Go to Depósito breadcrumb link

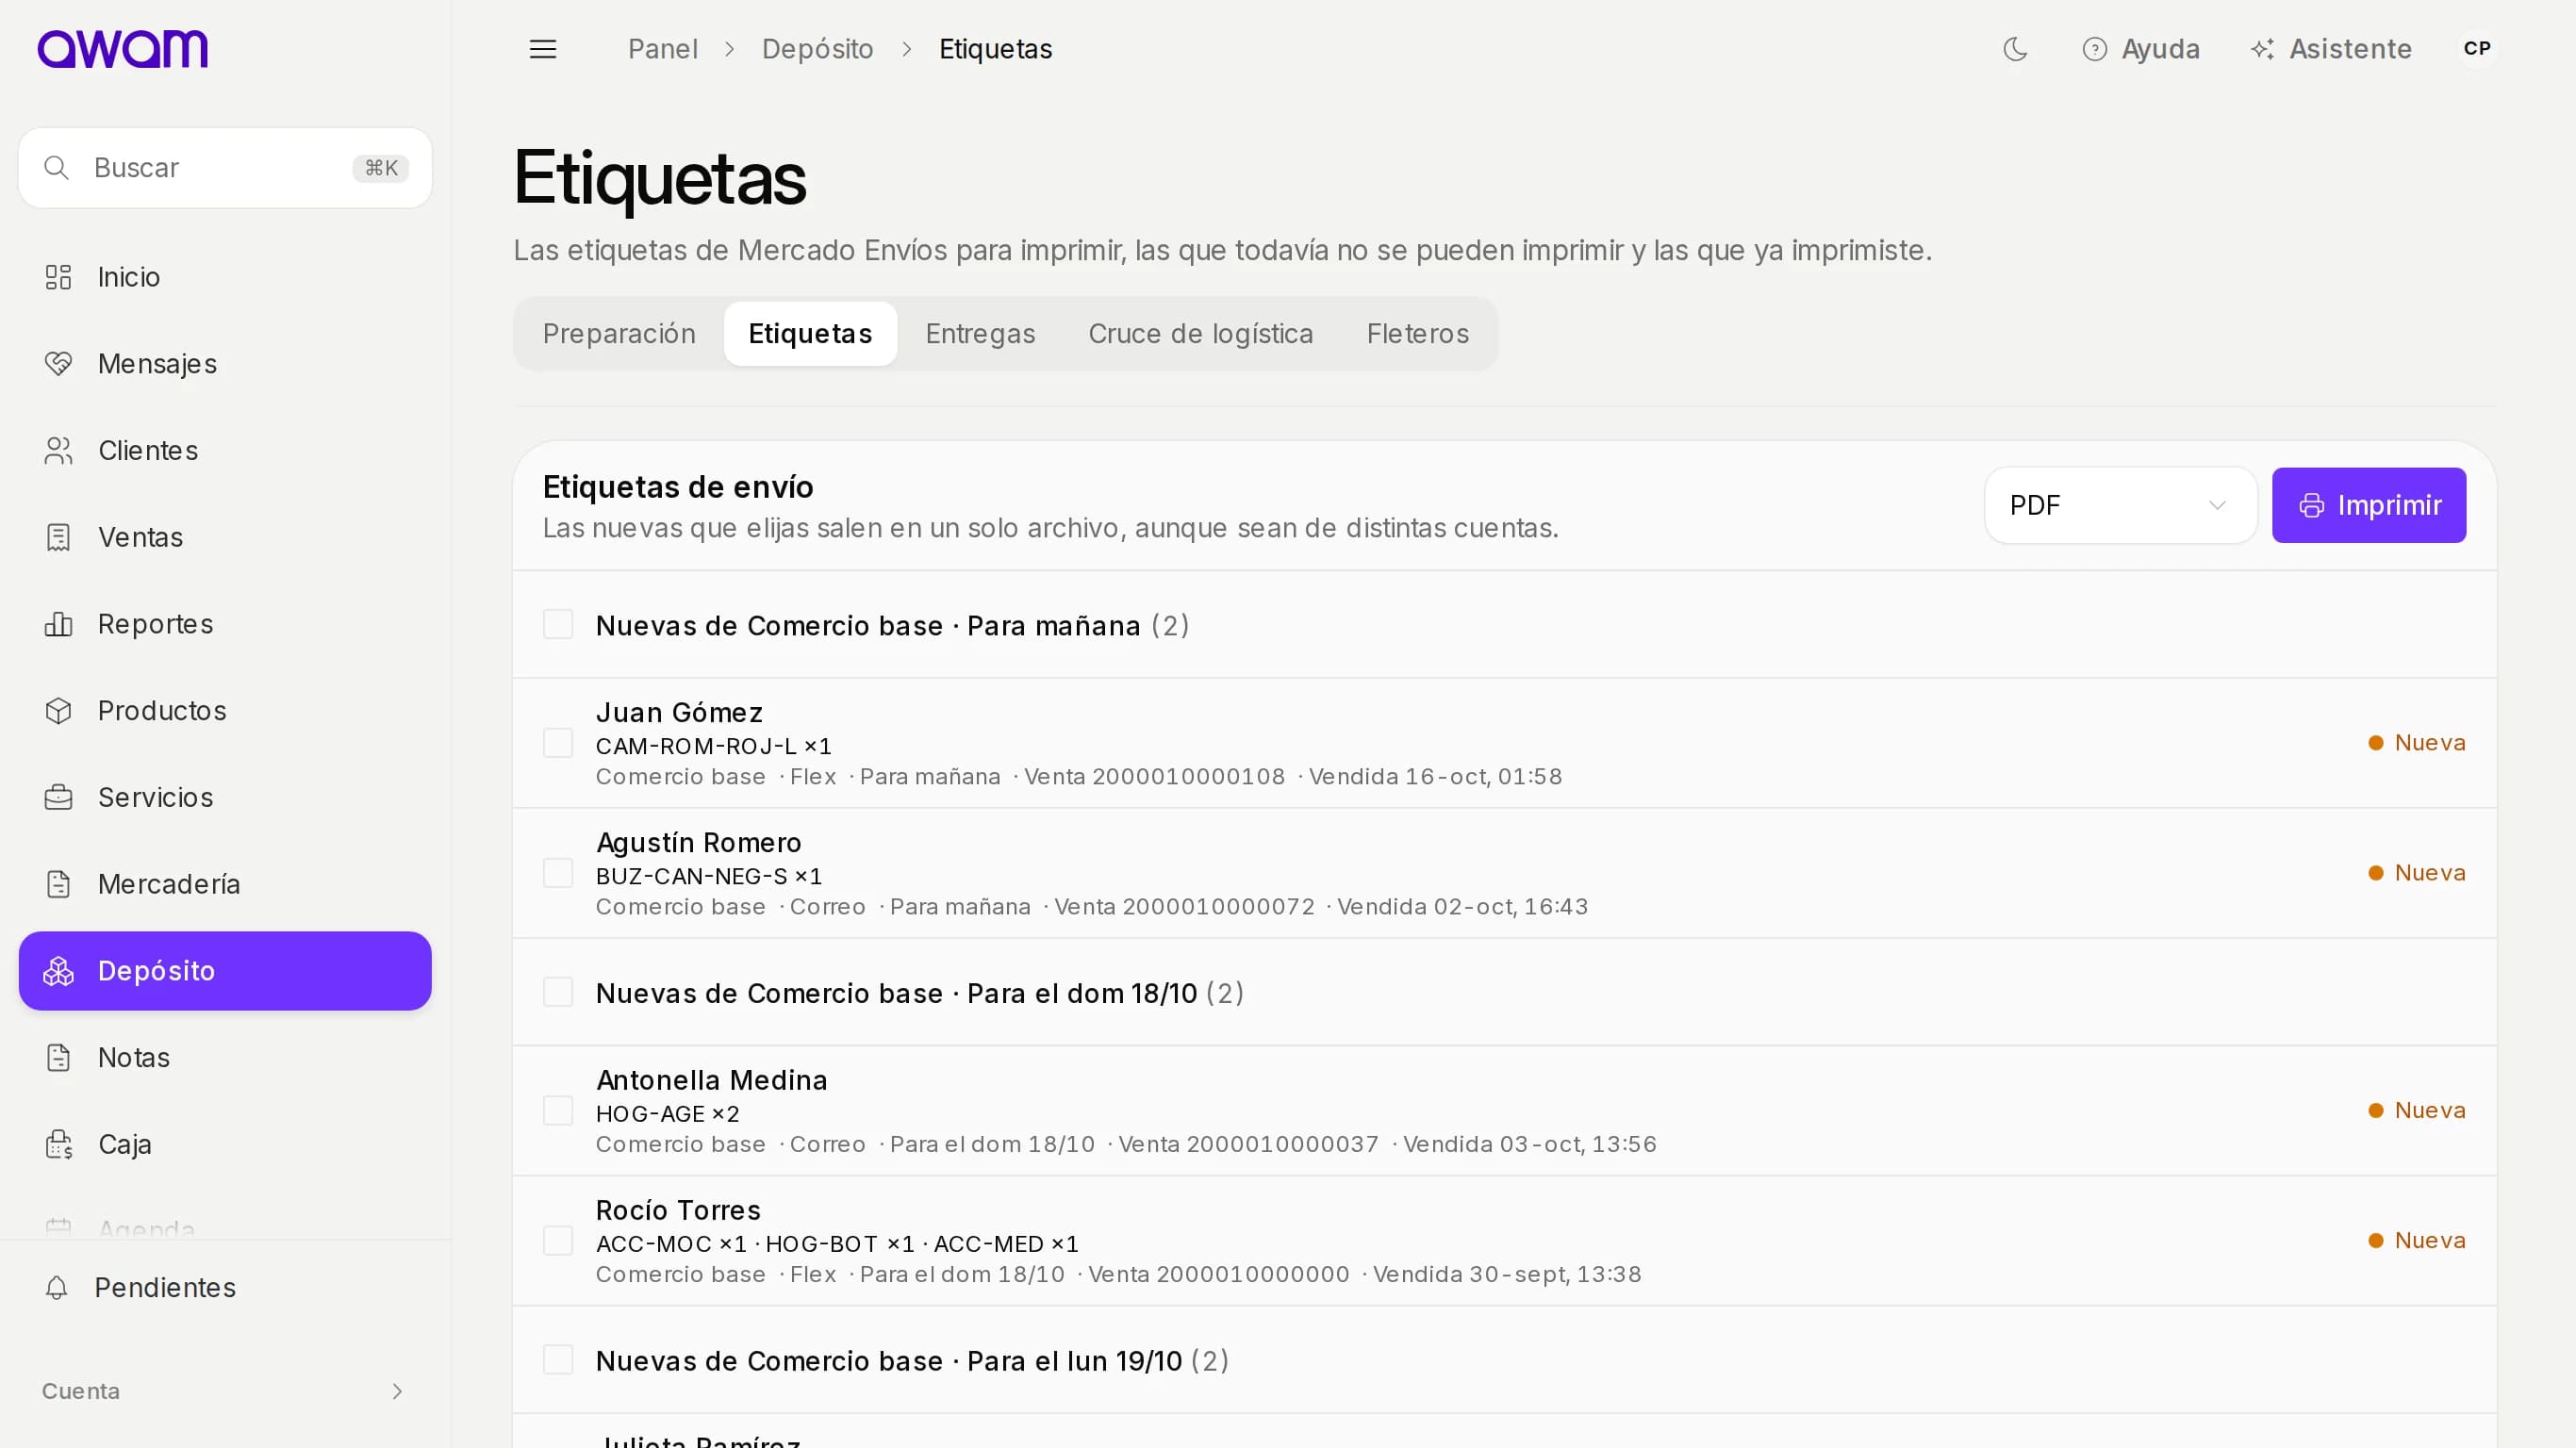coord(818,49)
